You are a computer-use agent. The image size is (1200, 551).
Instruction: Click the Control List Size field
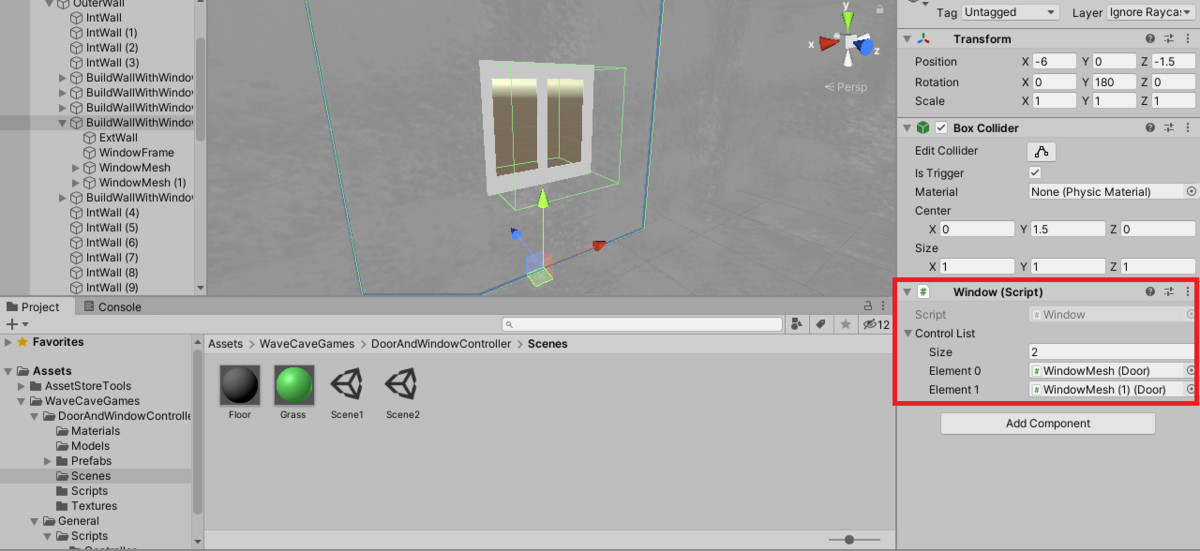coord(1112,352)
